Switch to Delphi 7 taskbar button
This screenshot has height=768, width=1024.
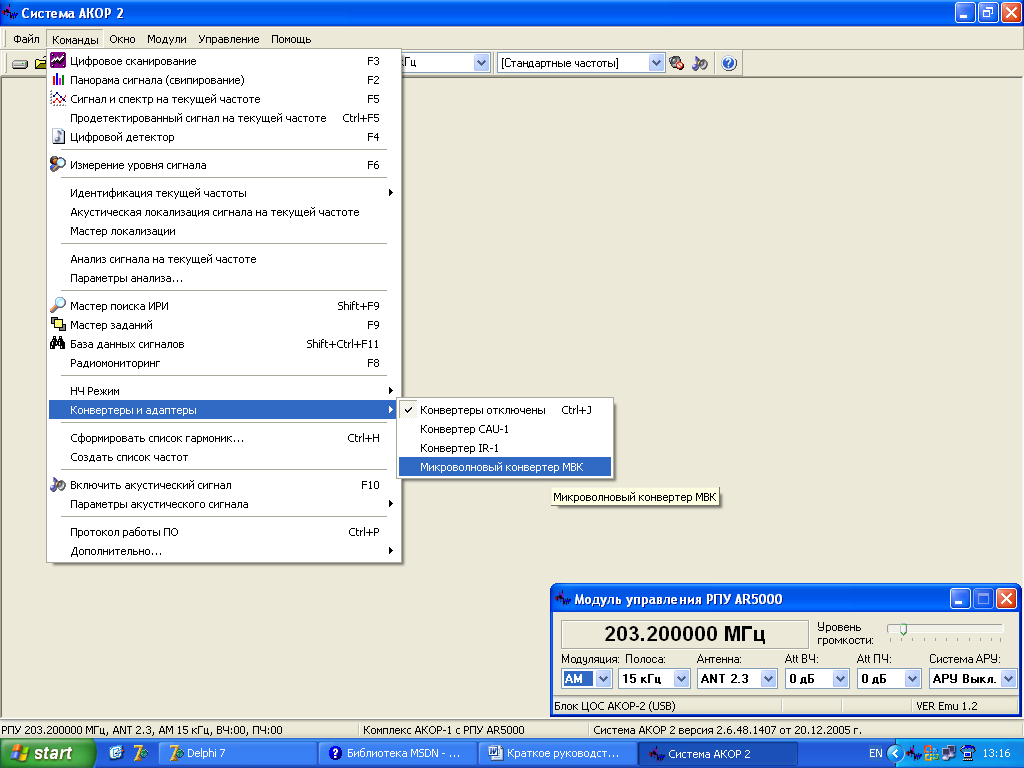point(237,753)
